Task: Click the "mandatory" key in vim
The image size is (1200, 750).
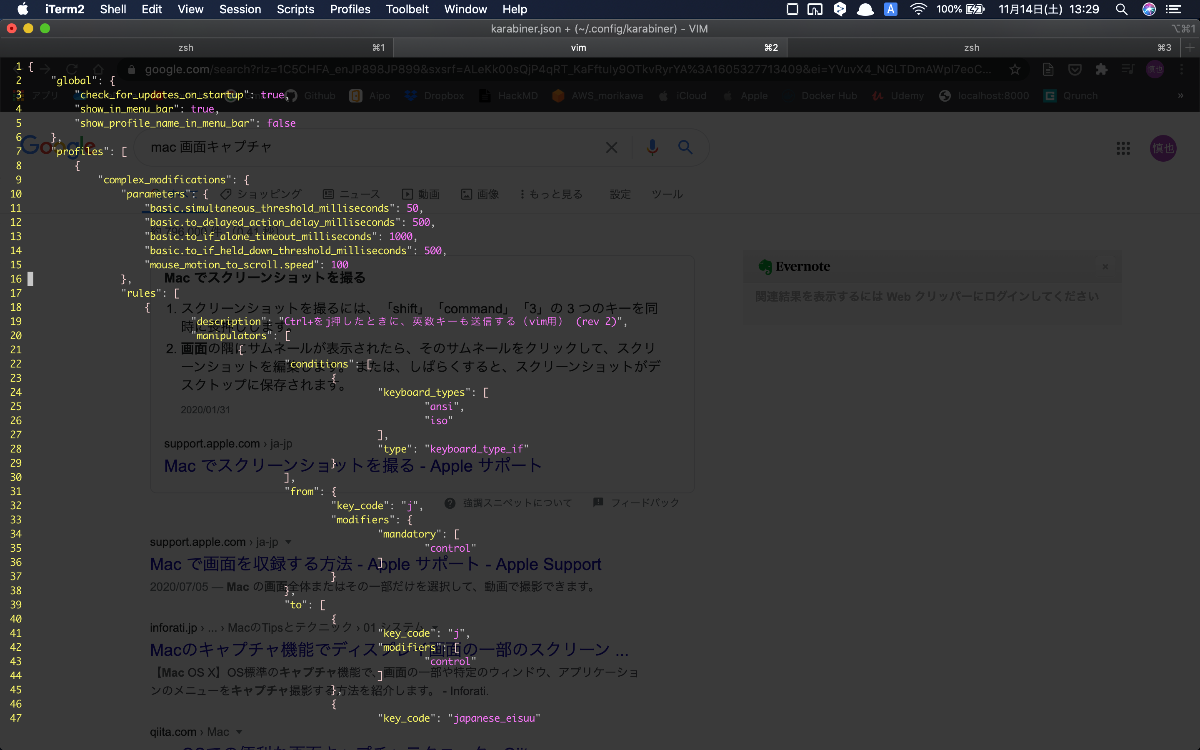Action: coord(409,534)
